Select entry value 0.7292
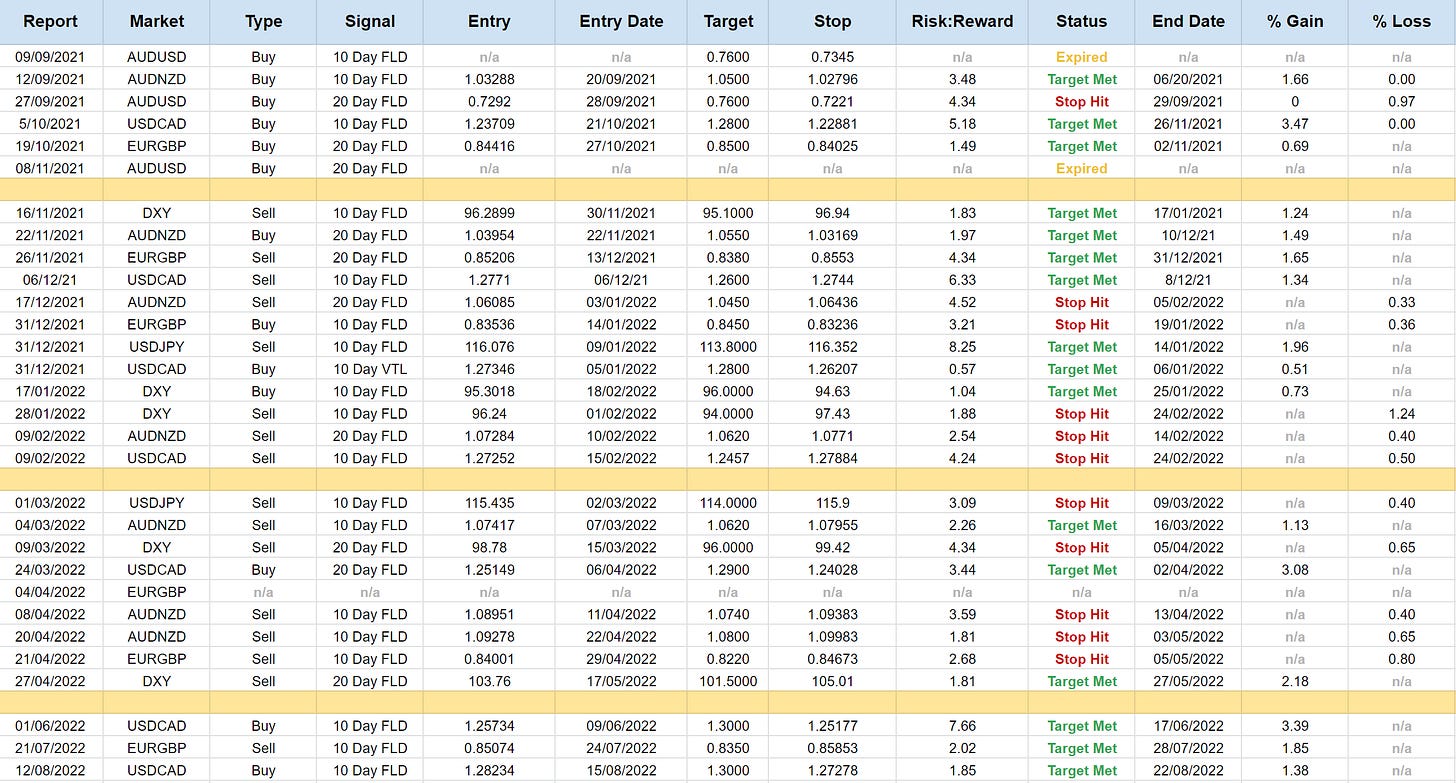Viewport: 1456px width, 783px height. click(489, 101)
